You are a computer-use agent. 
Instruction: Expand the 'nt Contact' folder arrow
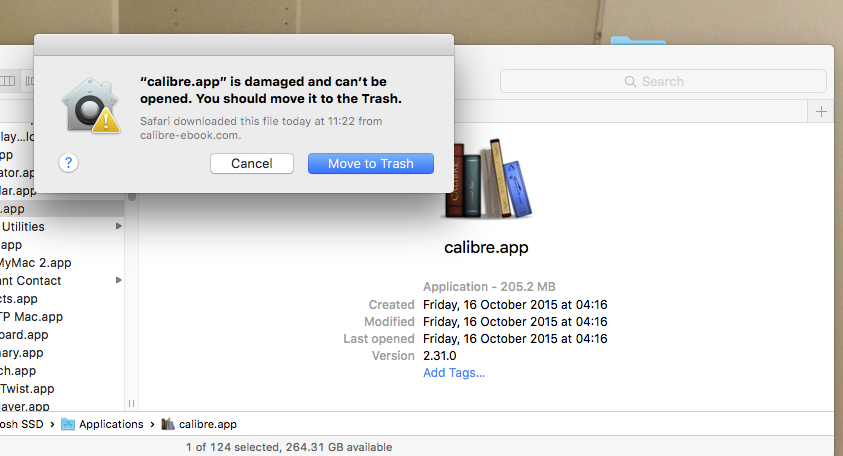coord(119,280)
